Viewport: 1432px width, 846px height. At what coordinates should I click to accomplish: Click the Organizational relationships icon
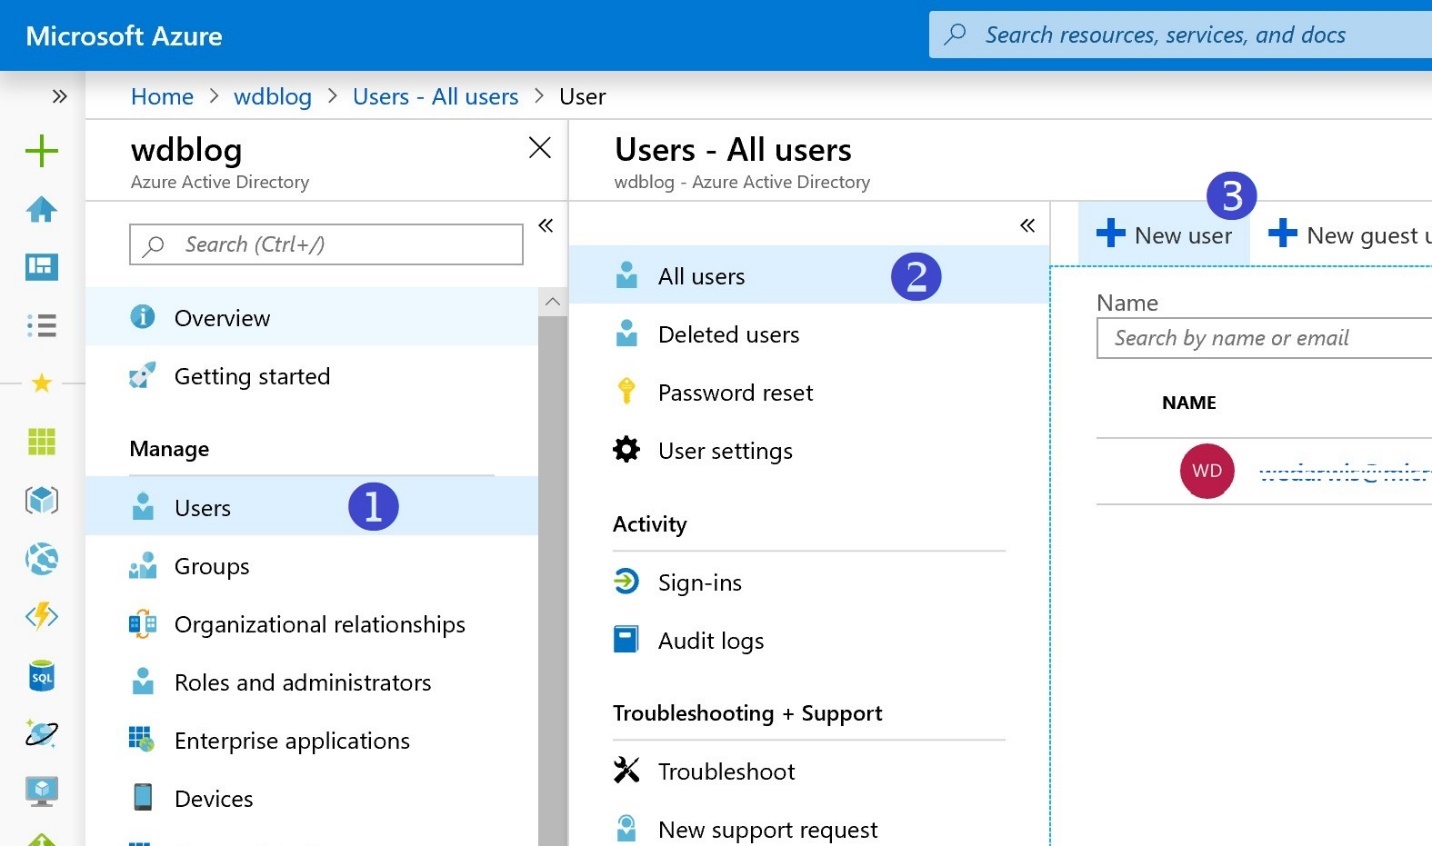coord(143,624)
